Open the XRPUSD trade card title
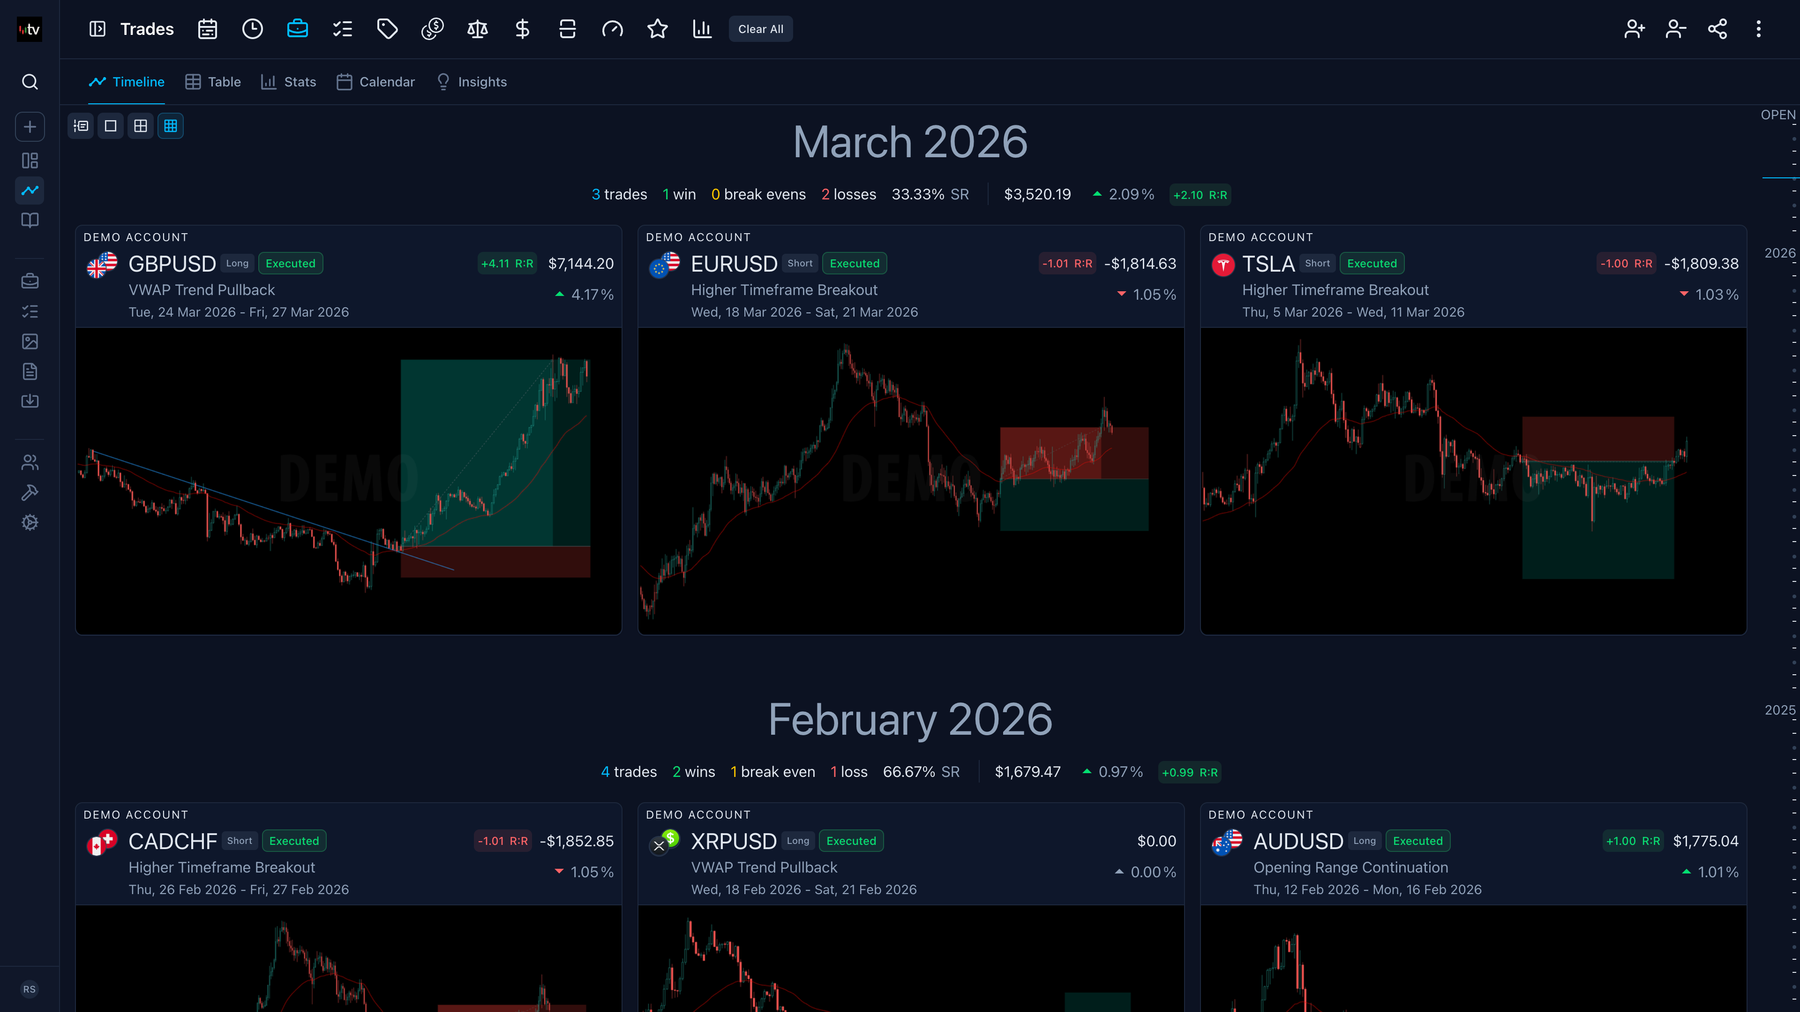The width and height of the screenshot is (1800, 1012). click(x=733, y=842)
